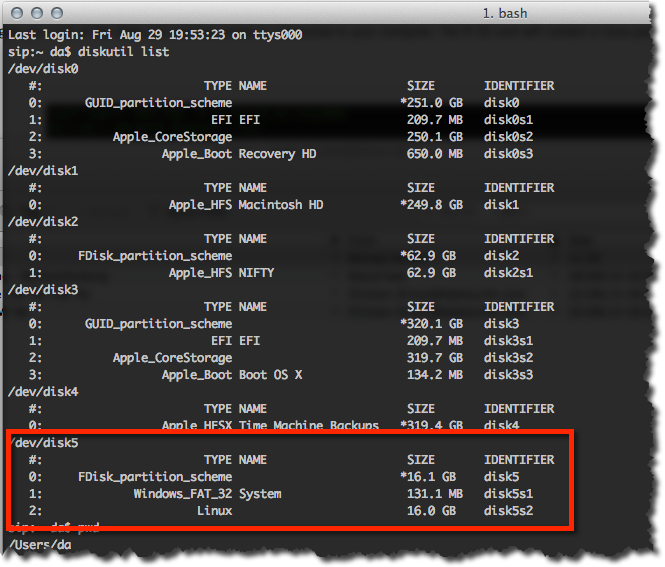Image resolution: width=665 pixels, height=567 pixels.
Task: Click the '1. bash' window title
Action: tap(505, 14)
